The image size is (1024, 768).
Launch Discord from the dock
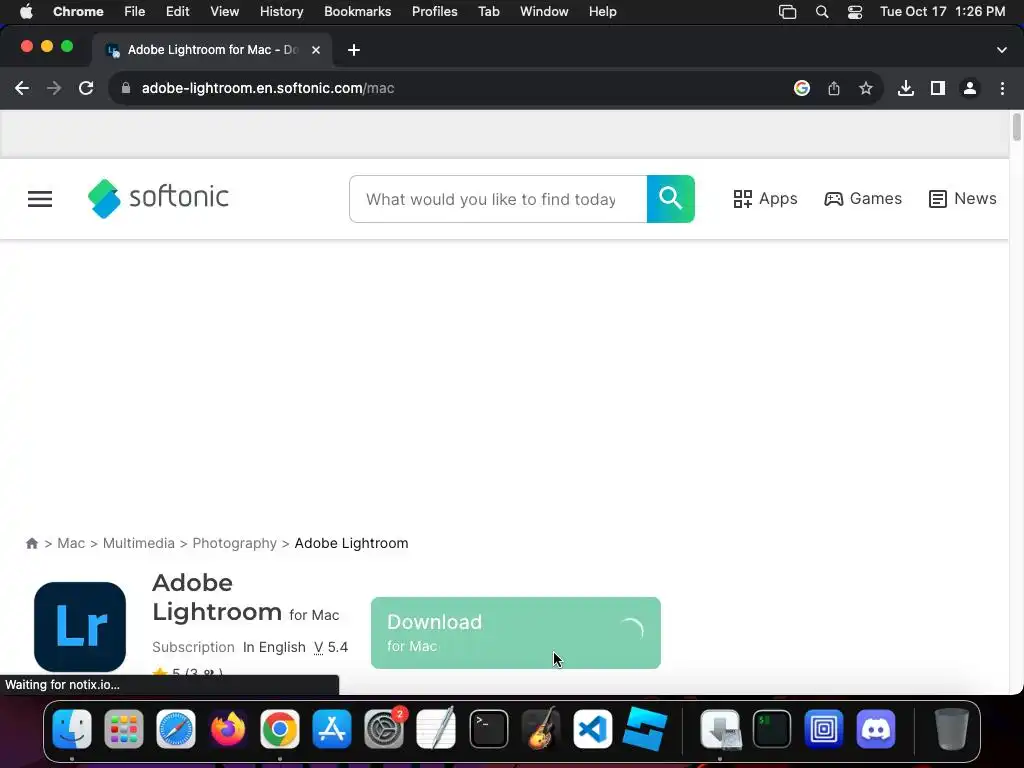(x=876, y=729)
